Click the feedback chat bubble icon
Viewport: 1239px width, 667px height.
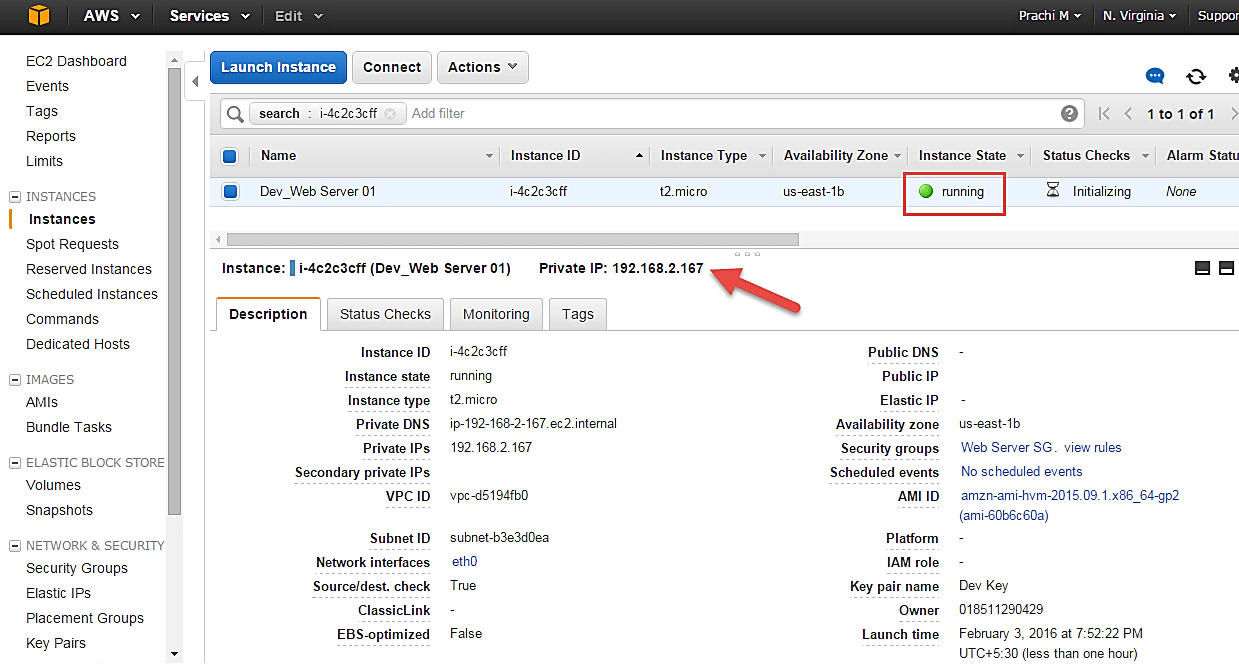point(1155,76)
